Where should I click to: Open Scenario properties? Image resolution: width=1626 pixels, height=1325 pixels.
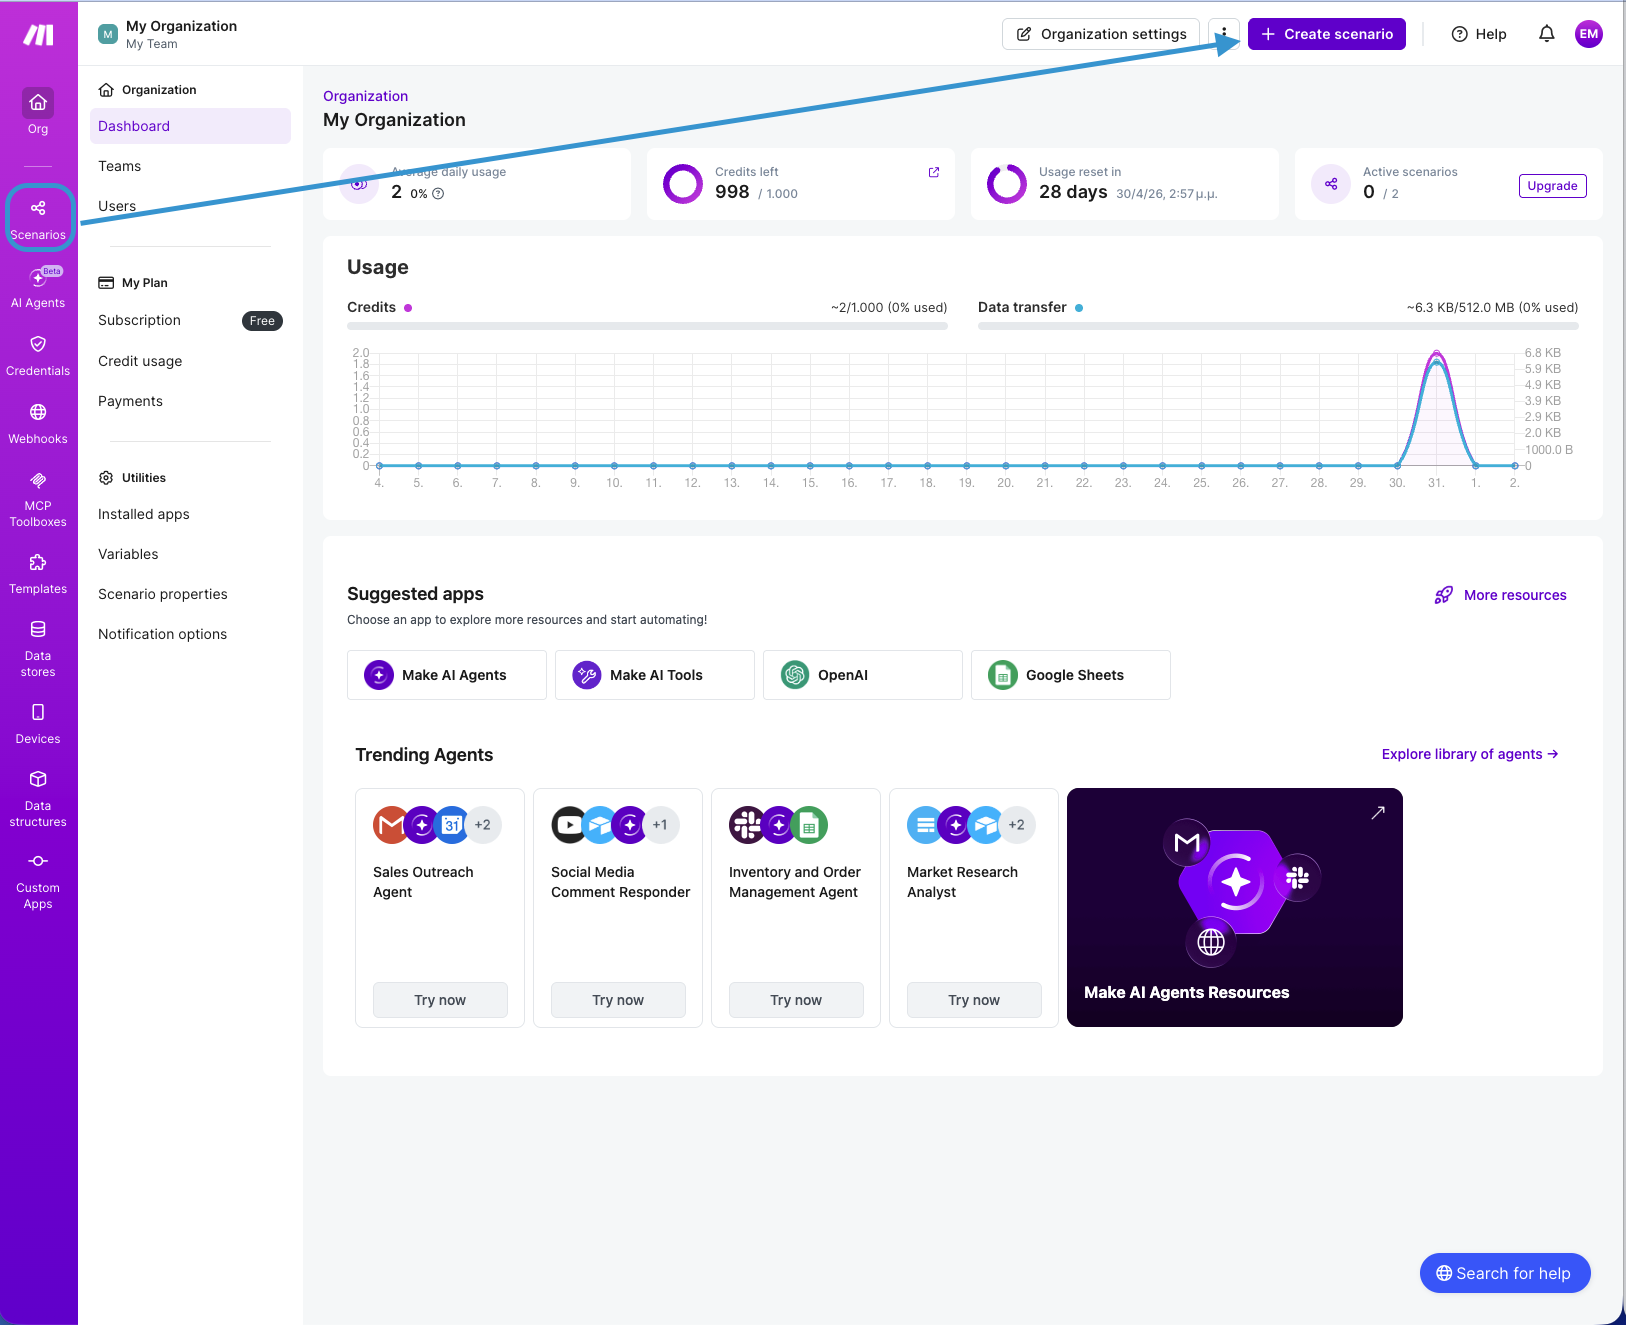[x=163, y=594]
